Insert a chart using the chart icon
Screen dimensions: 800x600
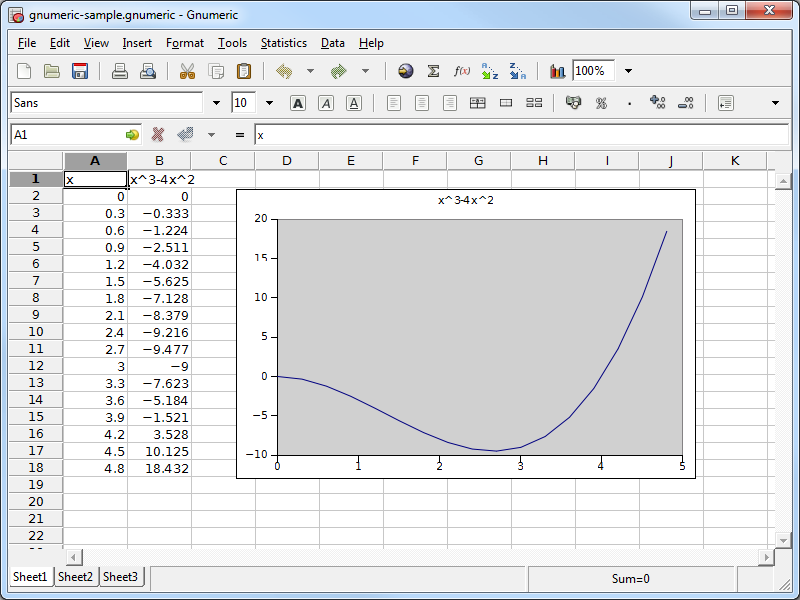(x=557, y=71)
